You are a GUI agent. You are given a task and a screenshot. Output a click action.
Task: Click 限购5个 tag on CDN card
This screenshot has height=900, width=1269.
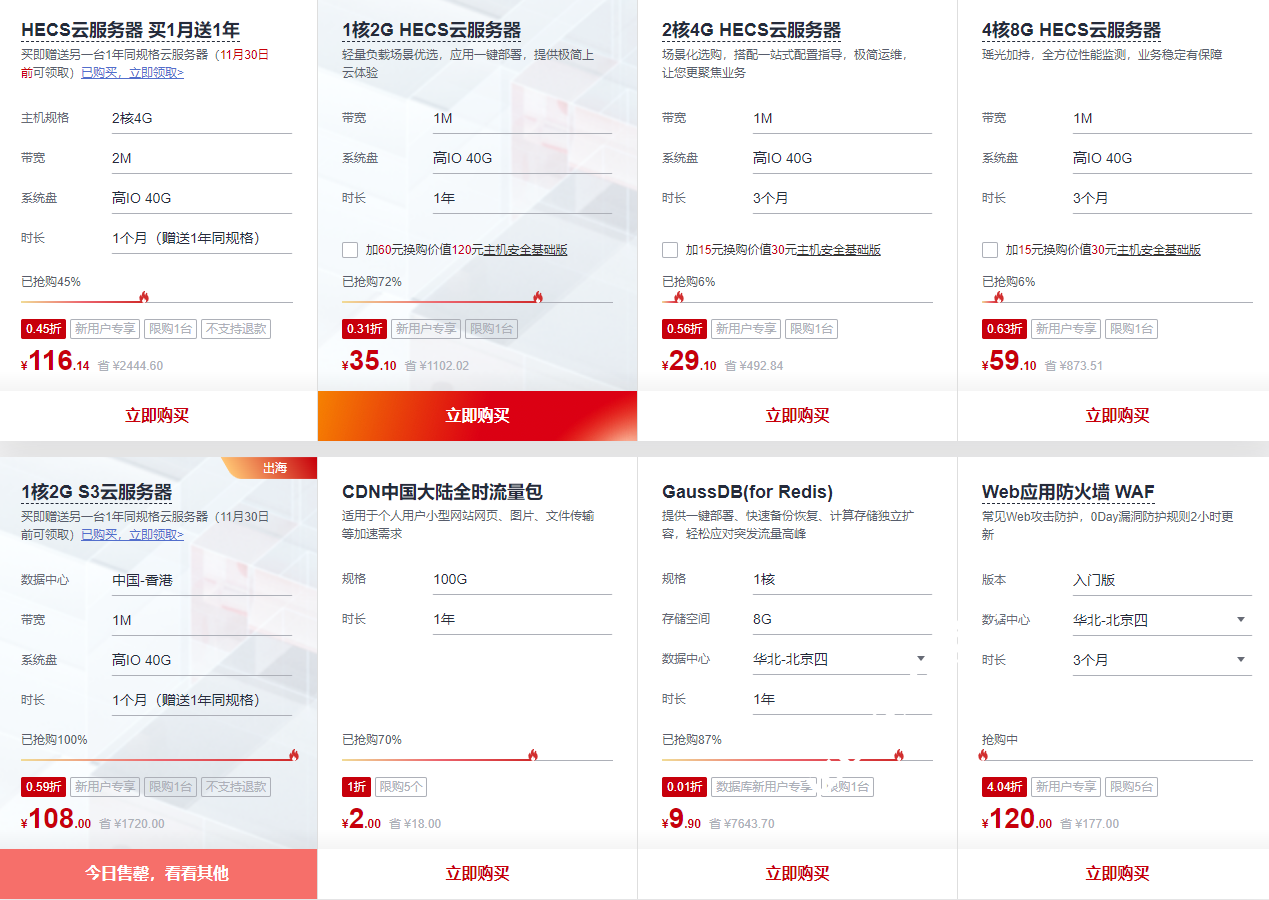pos(401,787)
